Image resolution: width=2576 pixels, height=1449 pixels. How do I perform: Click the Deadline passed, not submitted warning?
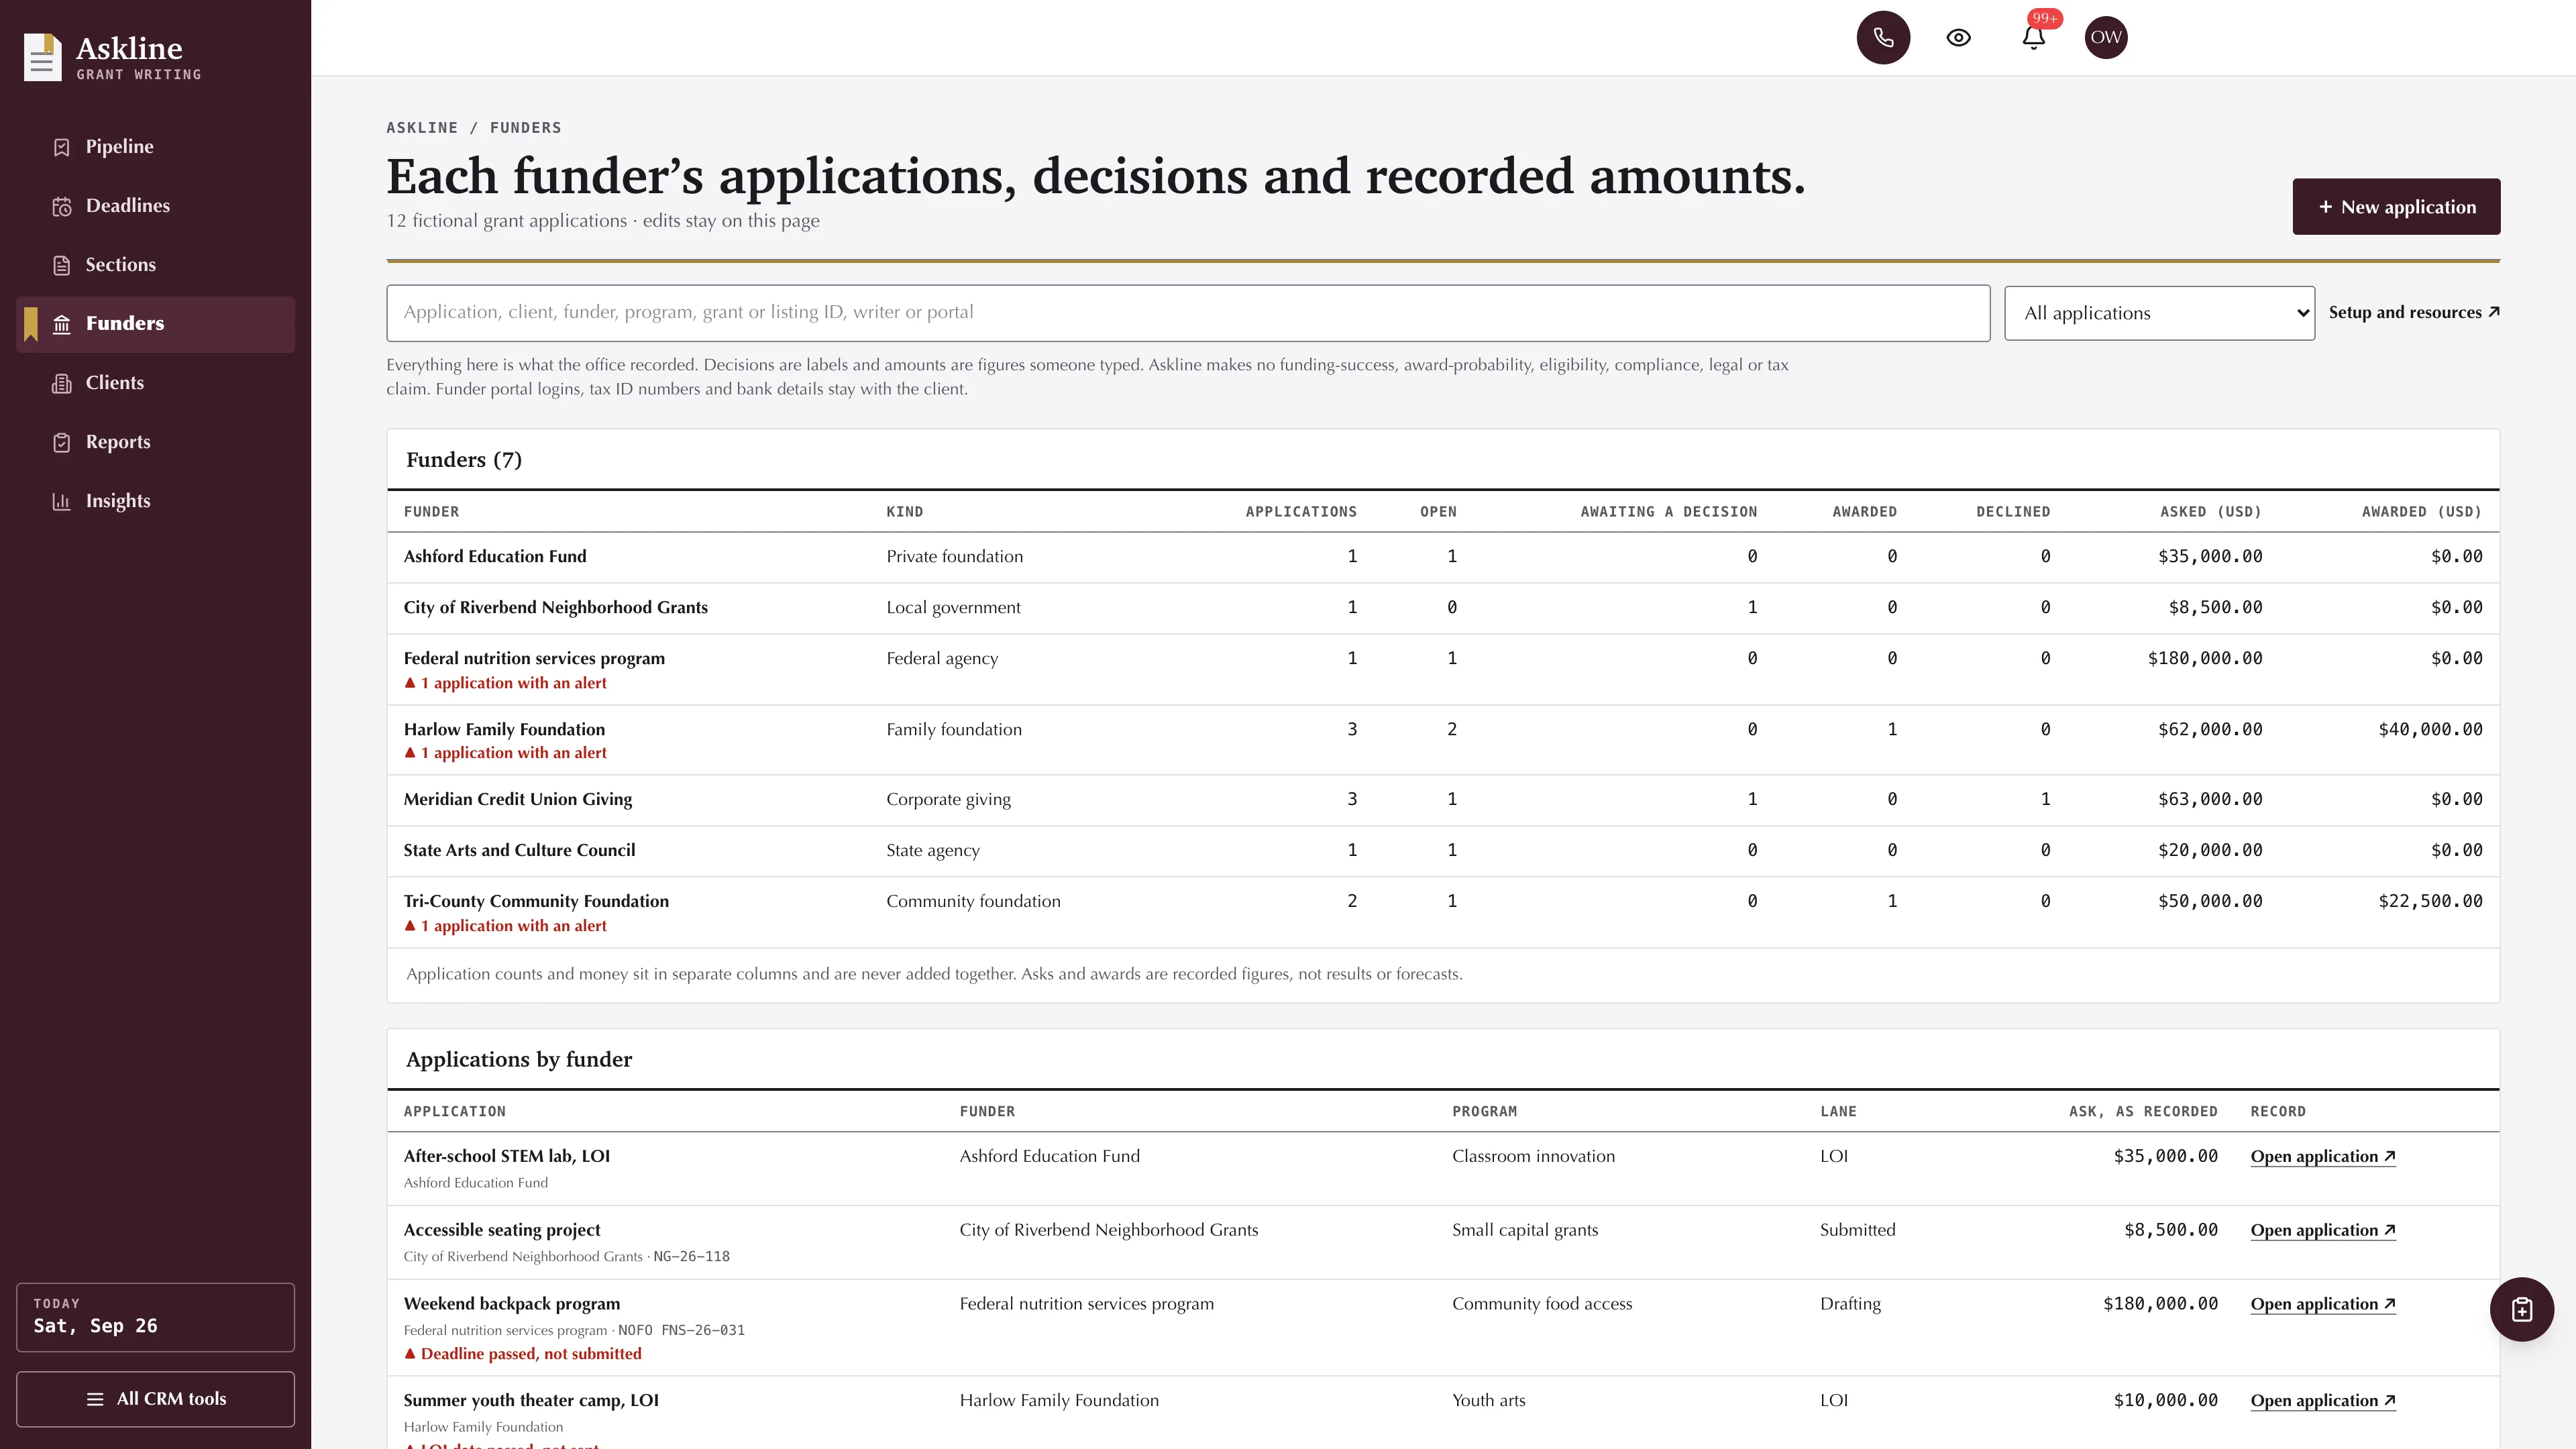point(522,1354)
